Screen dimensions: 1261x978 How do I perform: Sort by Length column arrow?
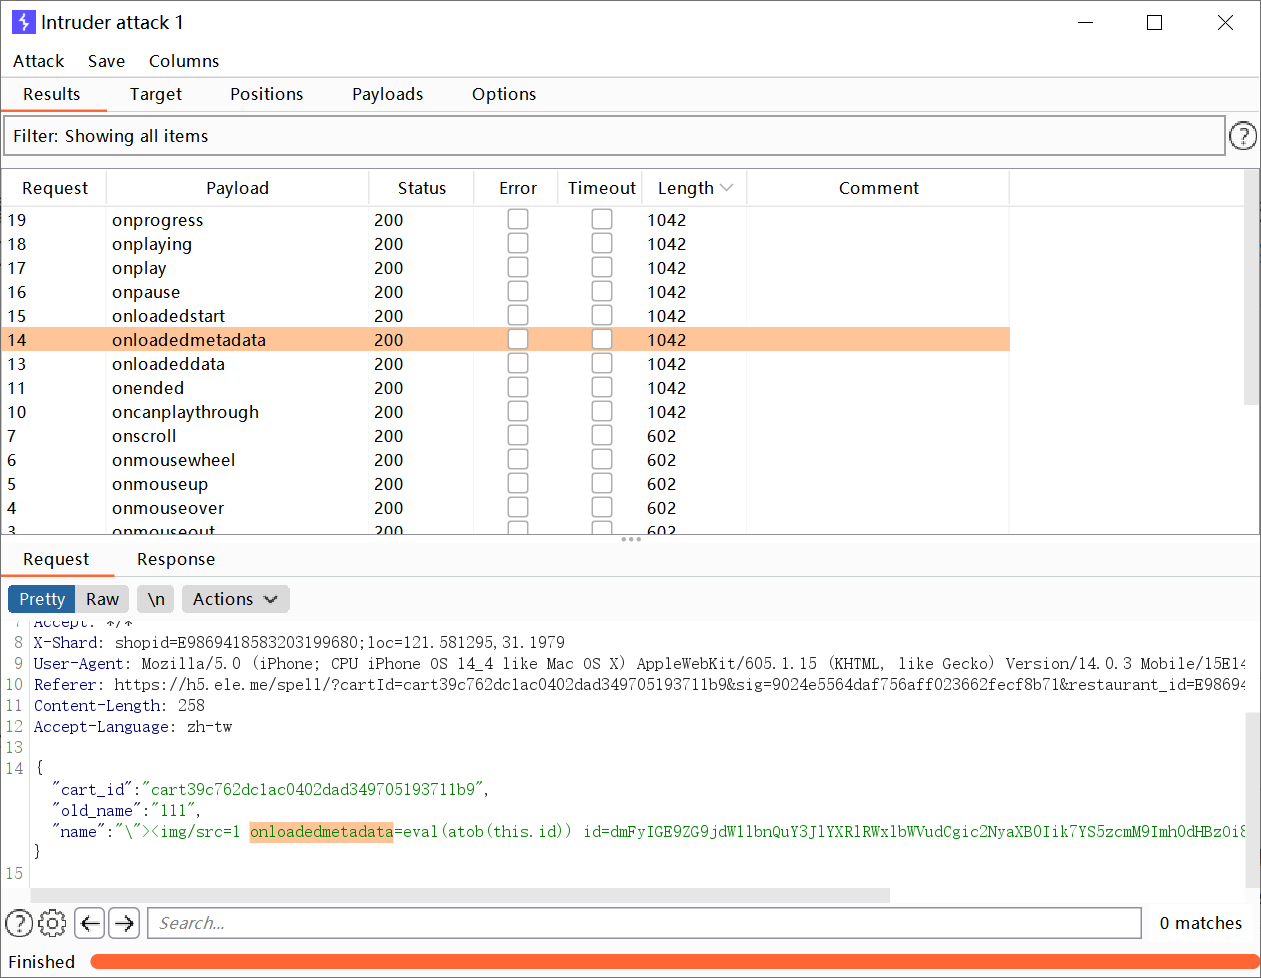coord(726,188)
